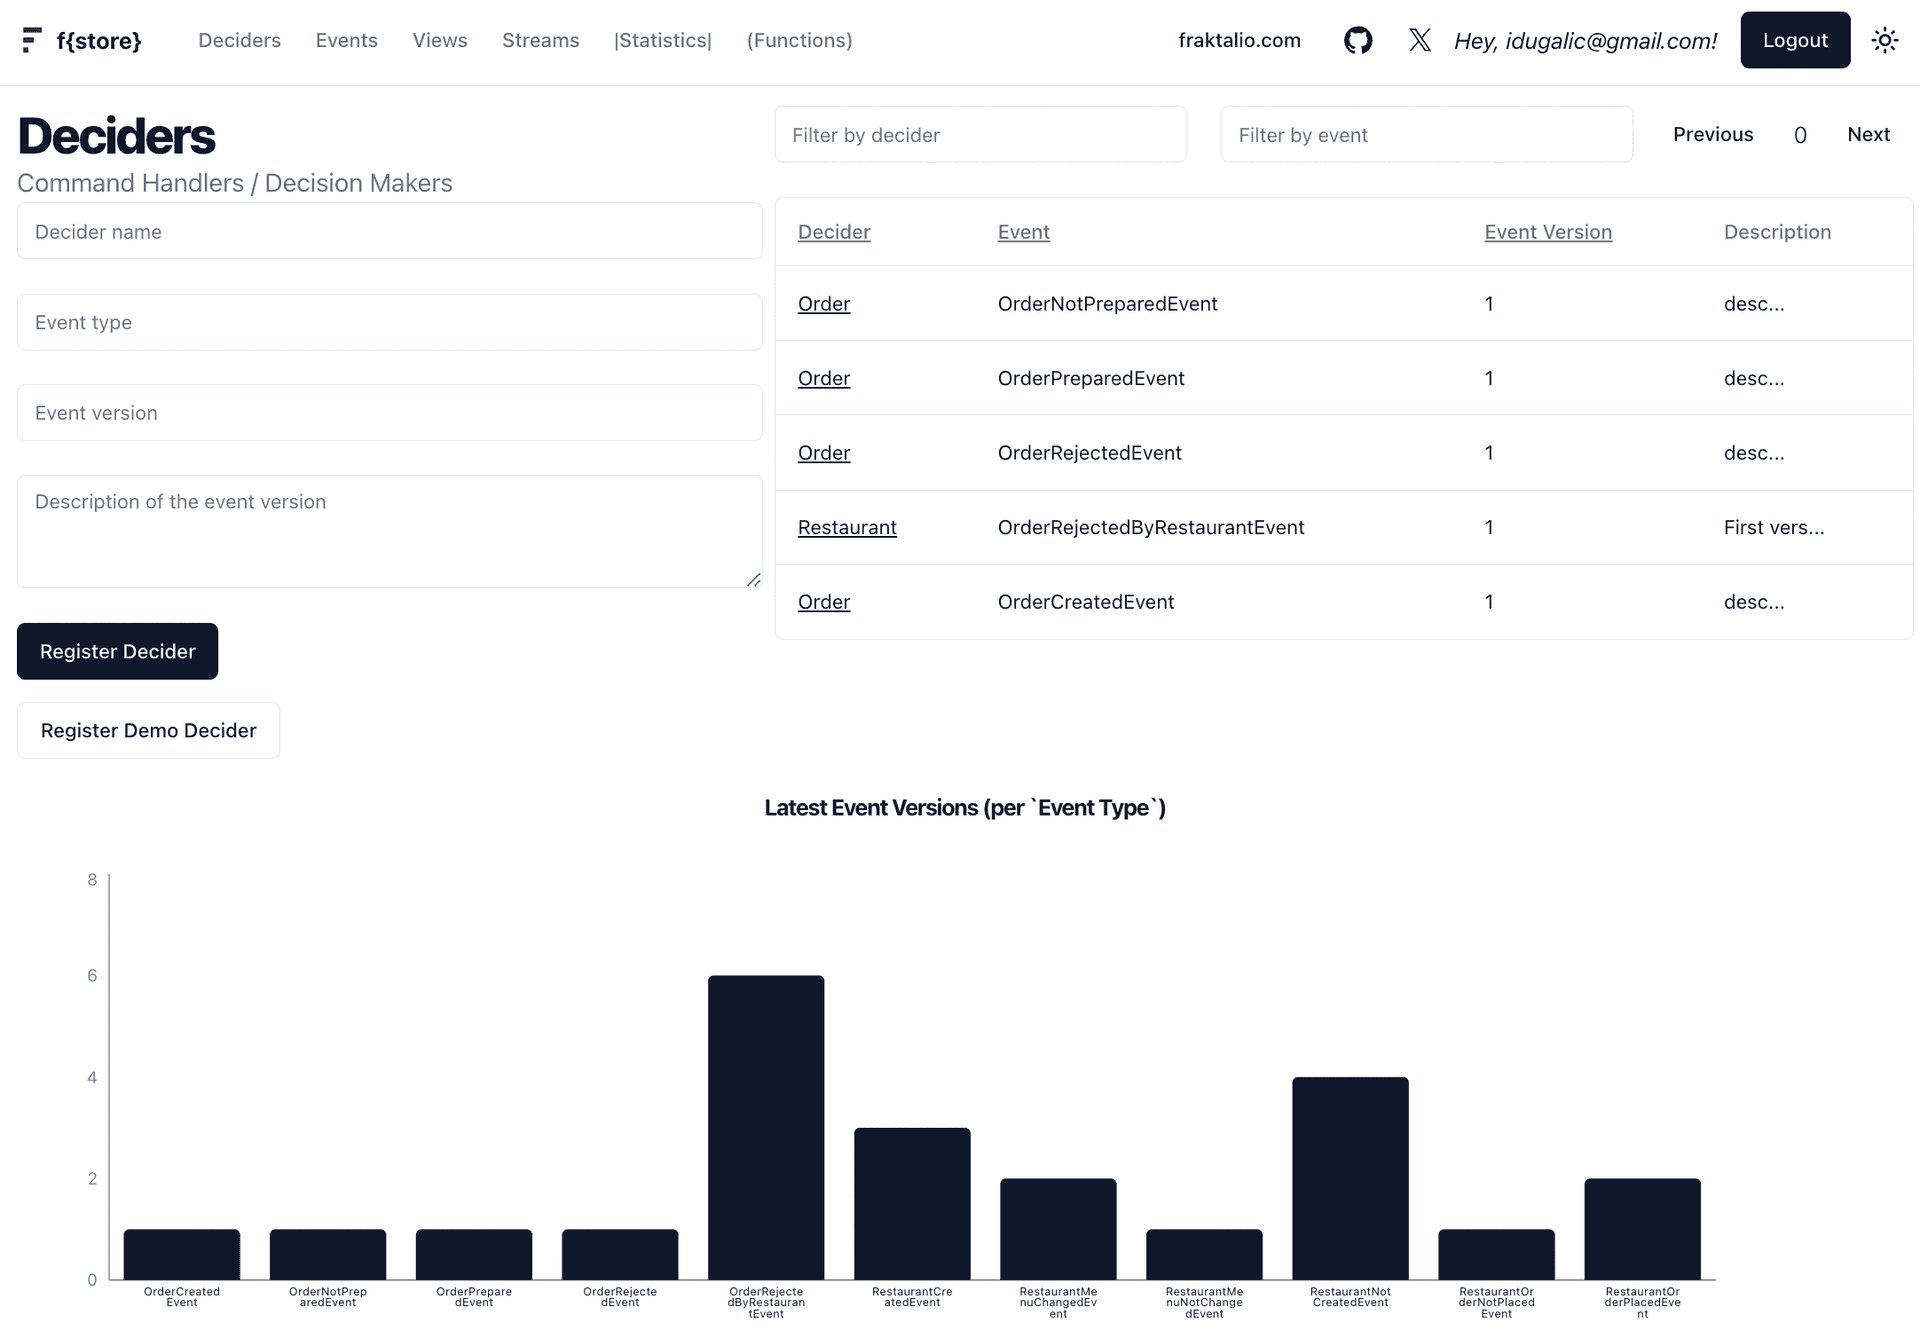The height and width of the screenshot is (1331, 1920).
Task: Sort by the Event column header
Action: [1023, 232]
